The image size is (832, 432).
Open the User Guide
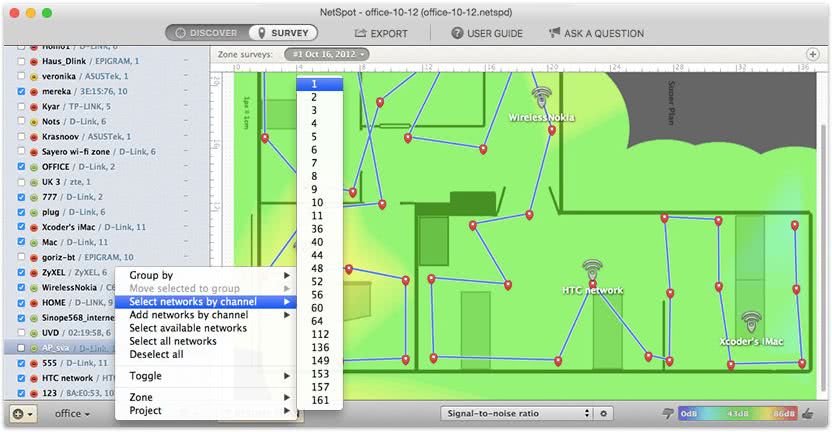pyautogui.click(x=487, y=33)
